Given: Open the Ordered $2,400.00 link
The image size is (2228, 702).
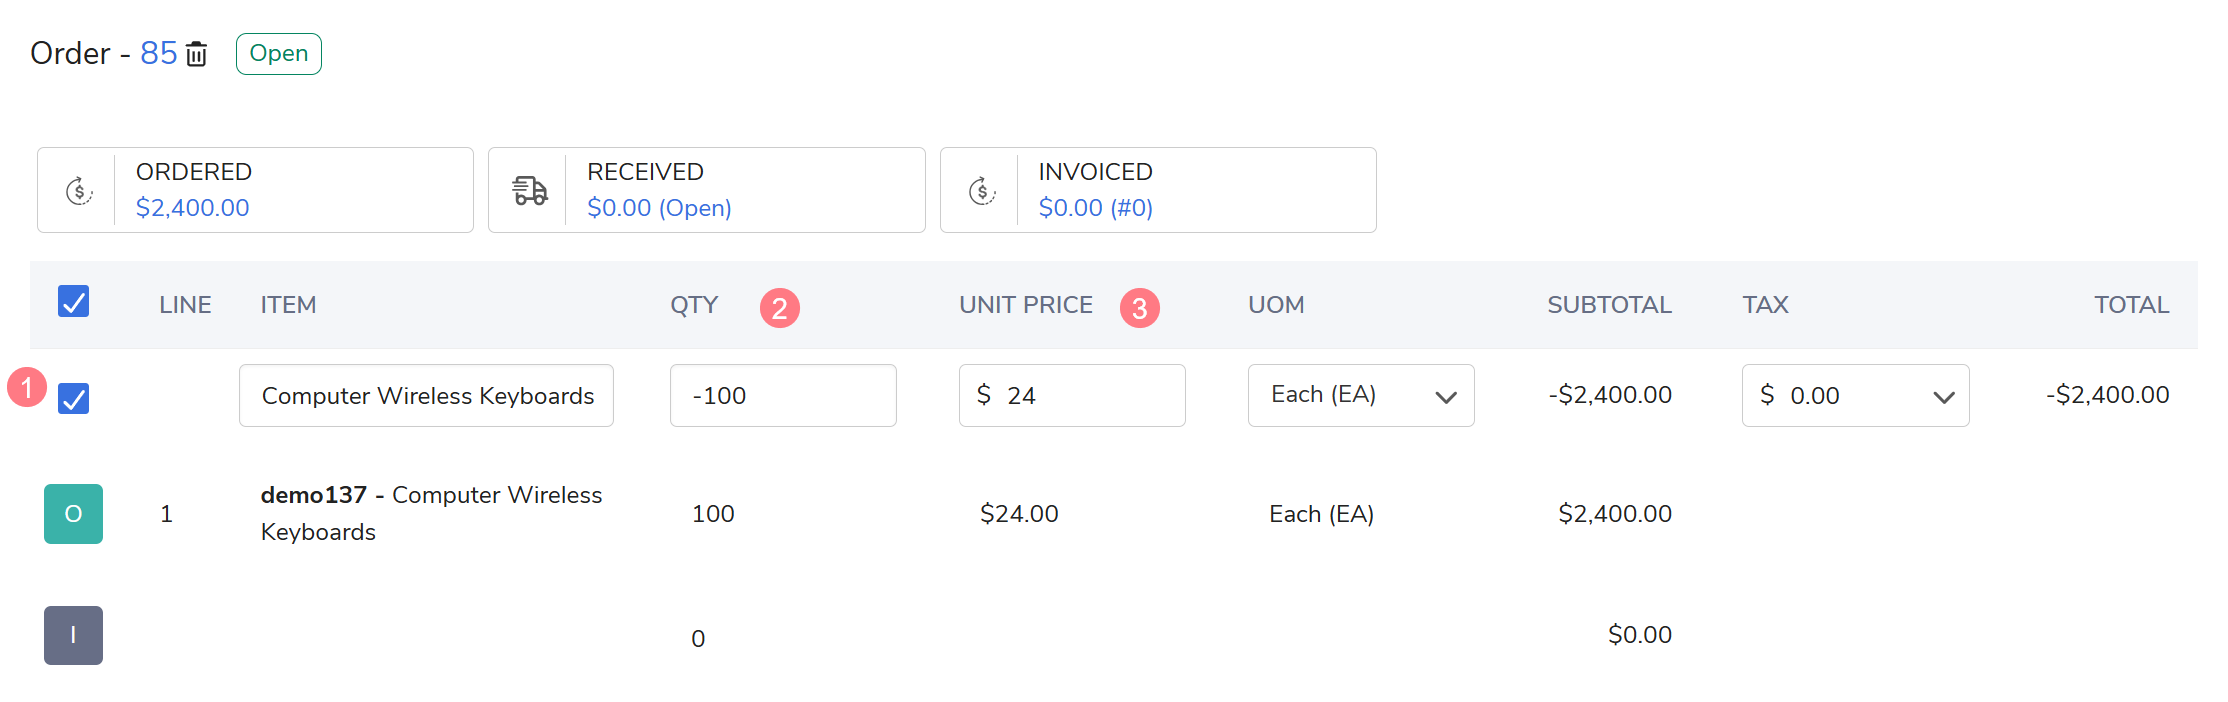Looking at the screenshot, I should click(x=192, y=208).
